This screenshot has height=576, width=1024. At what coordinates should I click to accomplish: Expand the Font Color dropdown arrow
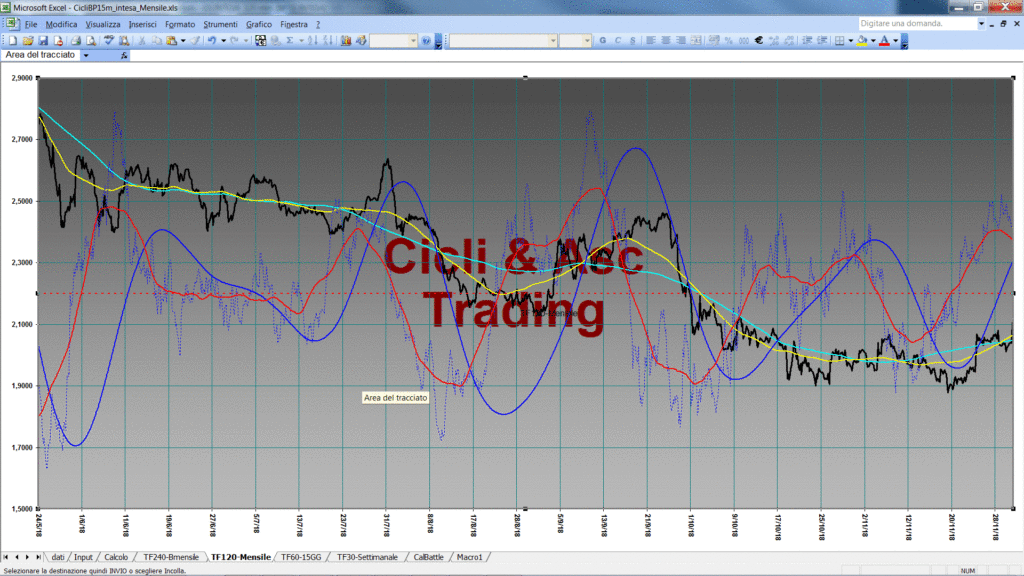click(895, 40)
